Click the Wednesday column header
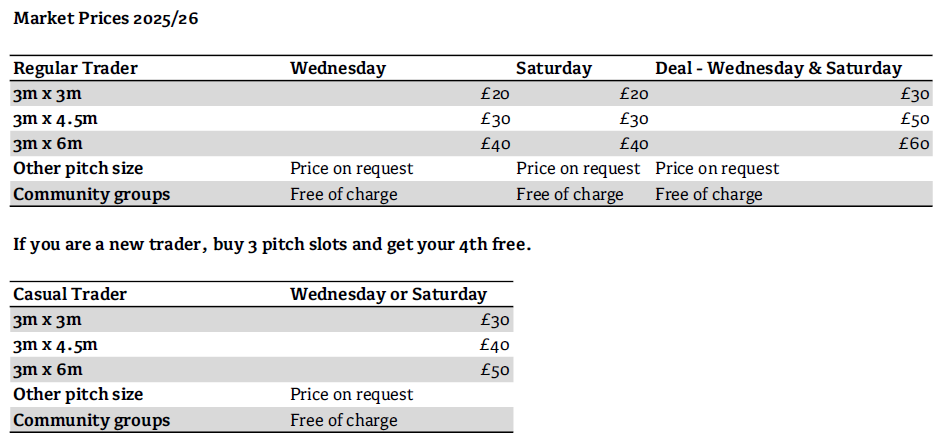The height and width of the screenshot is (444, 949). tap(338, 68)
